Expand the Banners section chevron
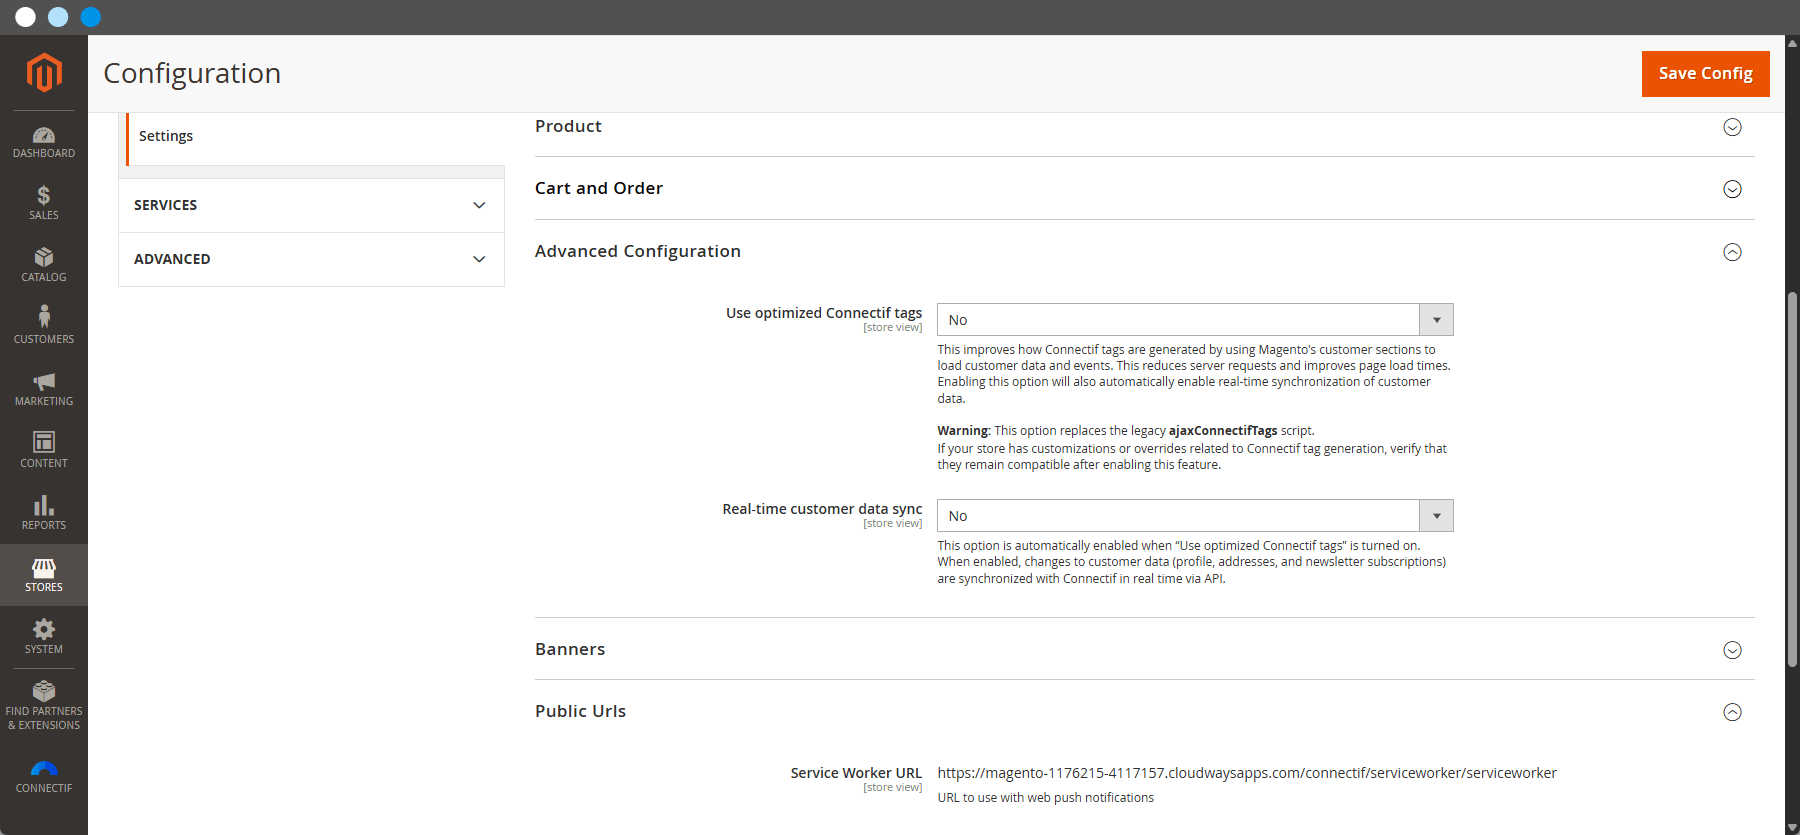 [1733, 650]
